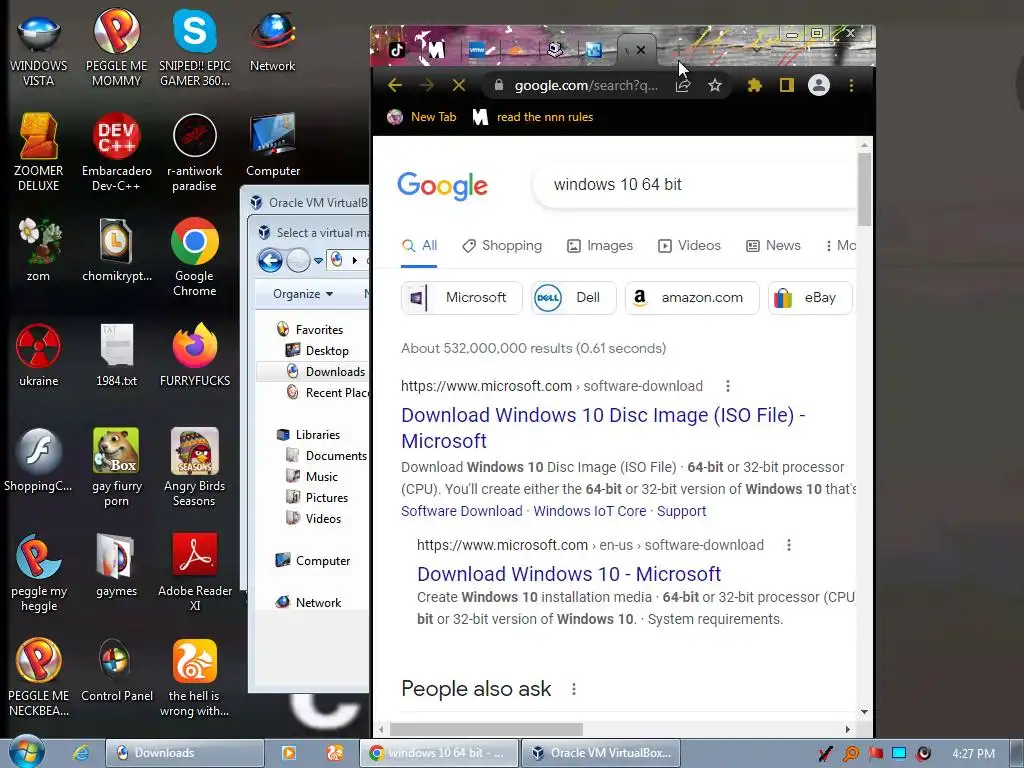Image resolution: width=1024 pixels, height=768 pixels.
Task: Stop loading the page
Action: (459, 86)
